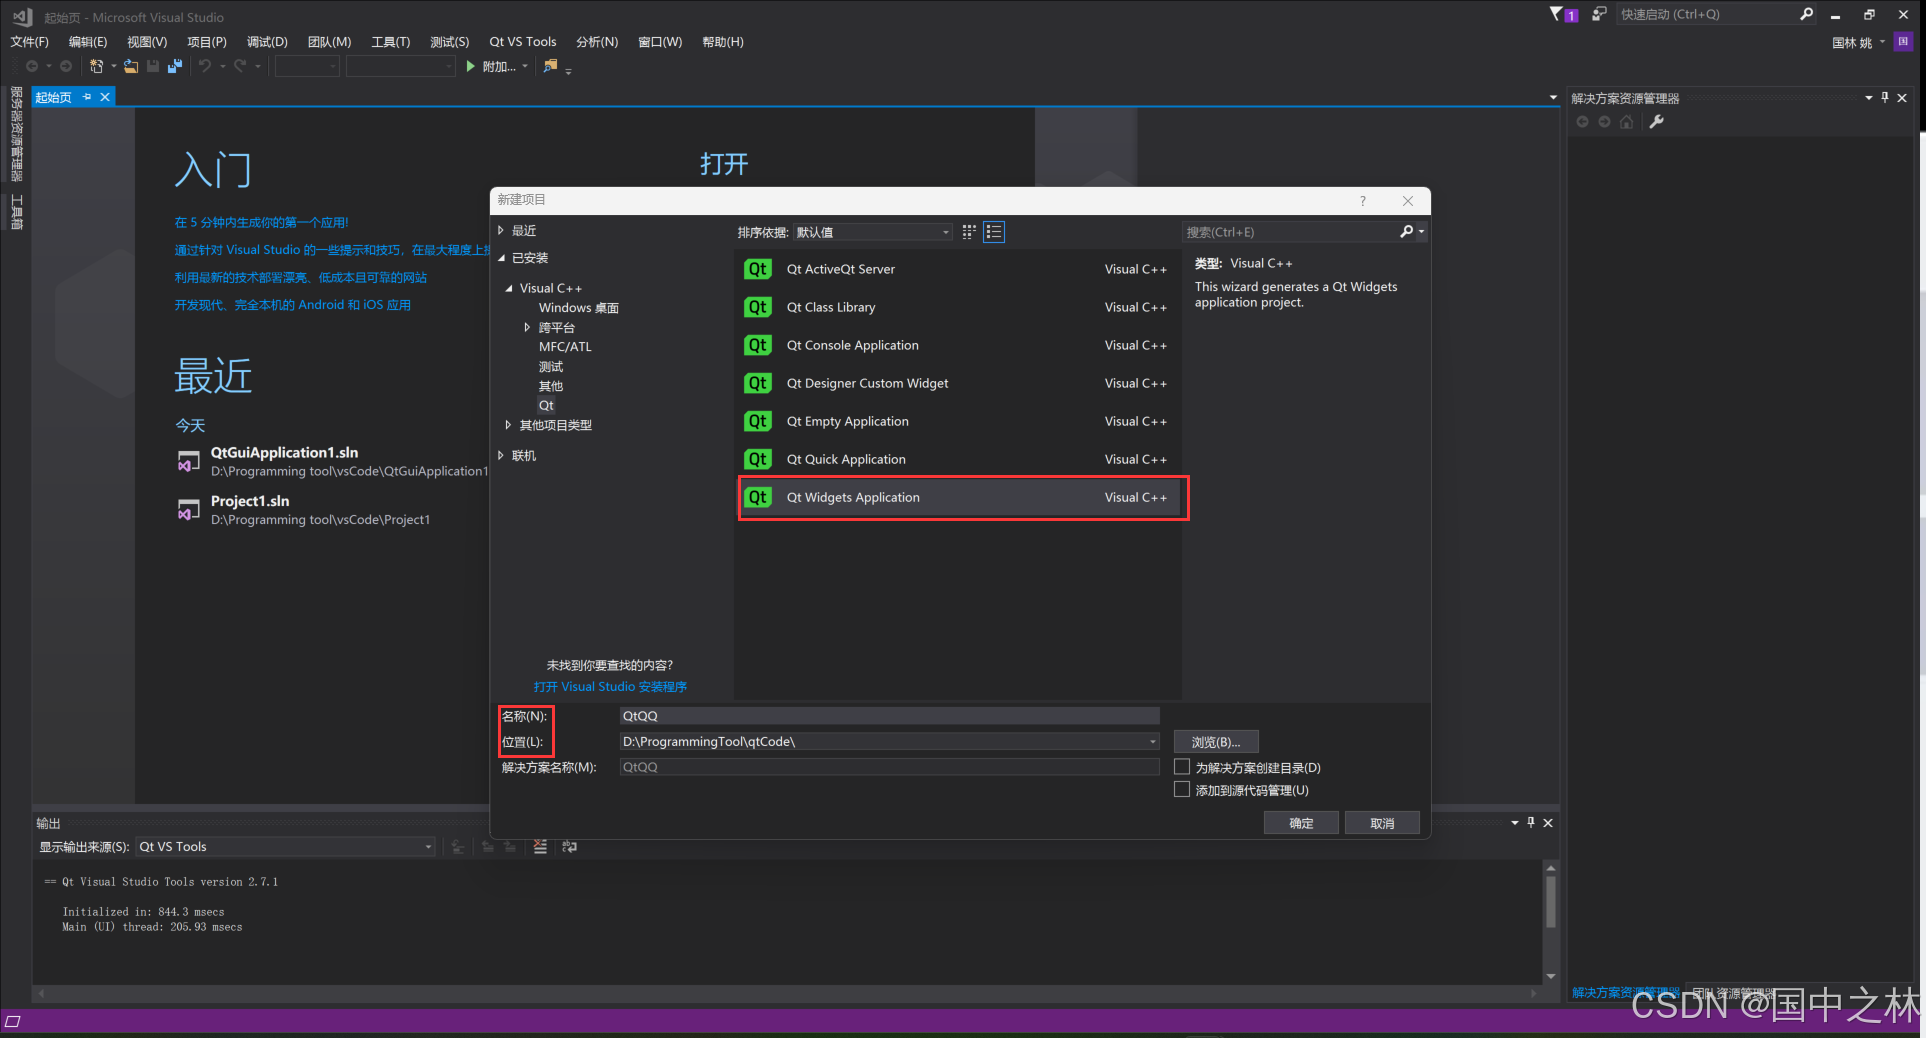Viewport: 1926px width, 1038px height.
Task: Open the Visual Studio installer link
Action: [x=610, y=687]
